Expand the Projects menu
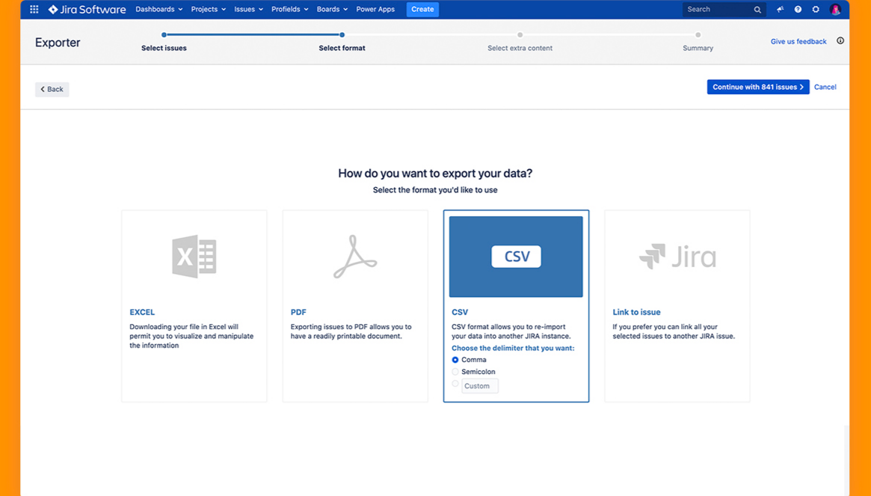This screenshot has width=871, height=496. pos(208,9)
